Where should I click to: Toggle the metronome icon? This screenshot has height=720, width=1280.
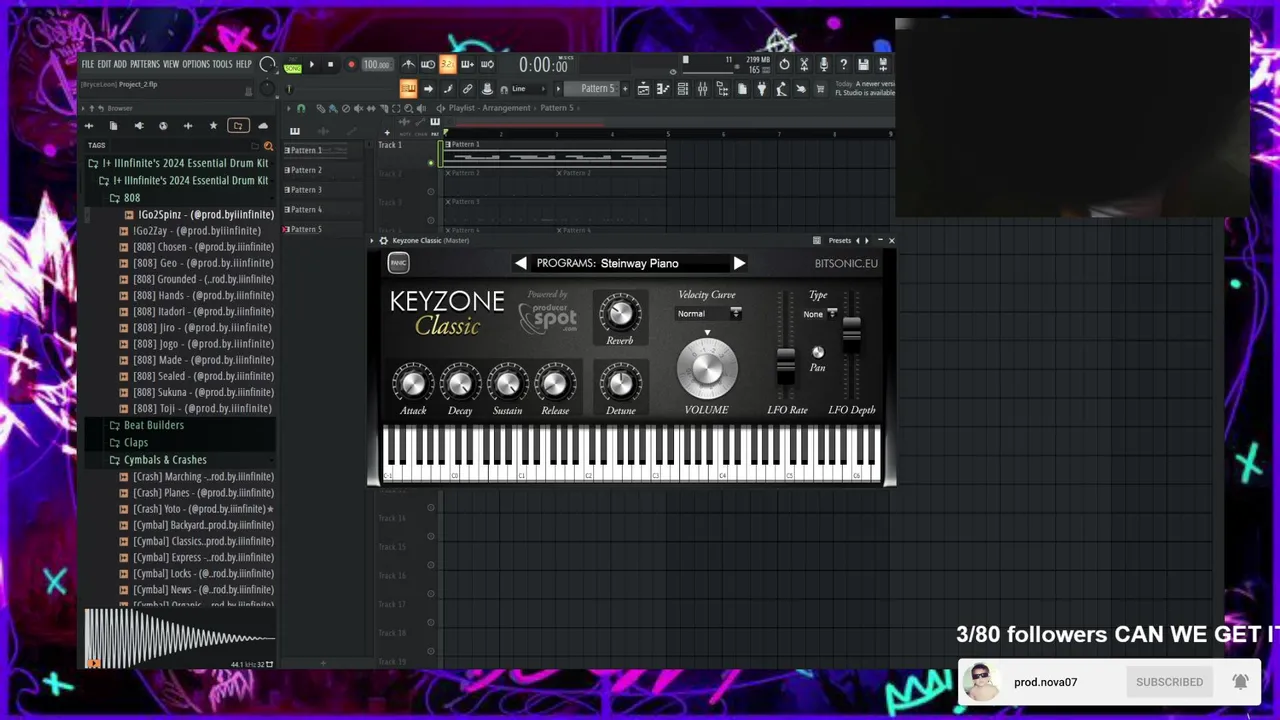pyautogui.click(x=408, y=65)
